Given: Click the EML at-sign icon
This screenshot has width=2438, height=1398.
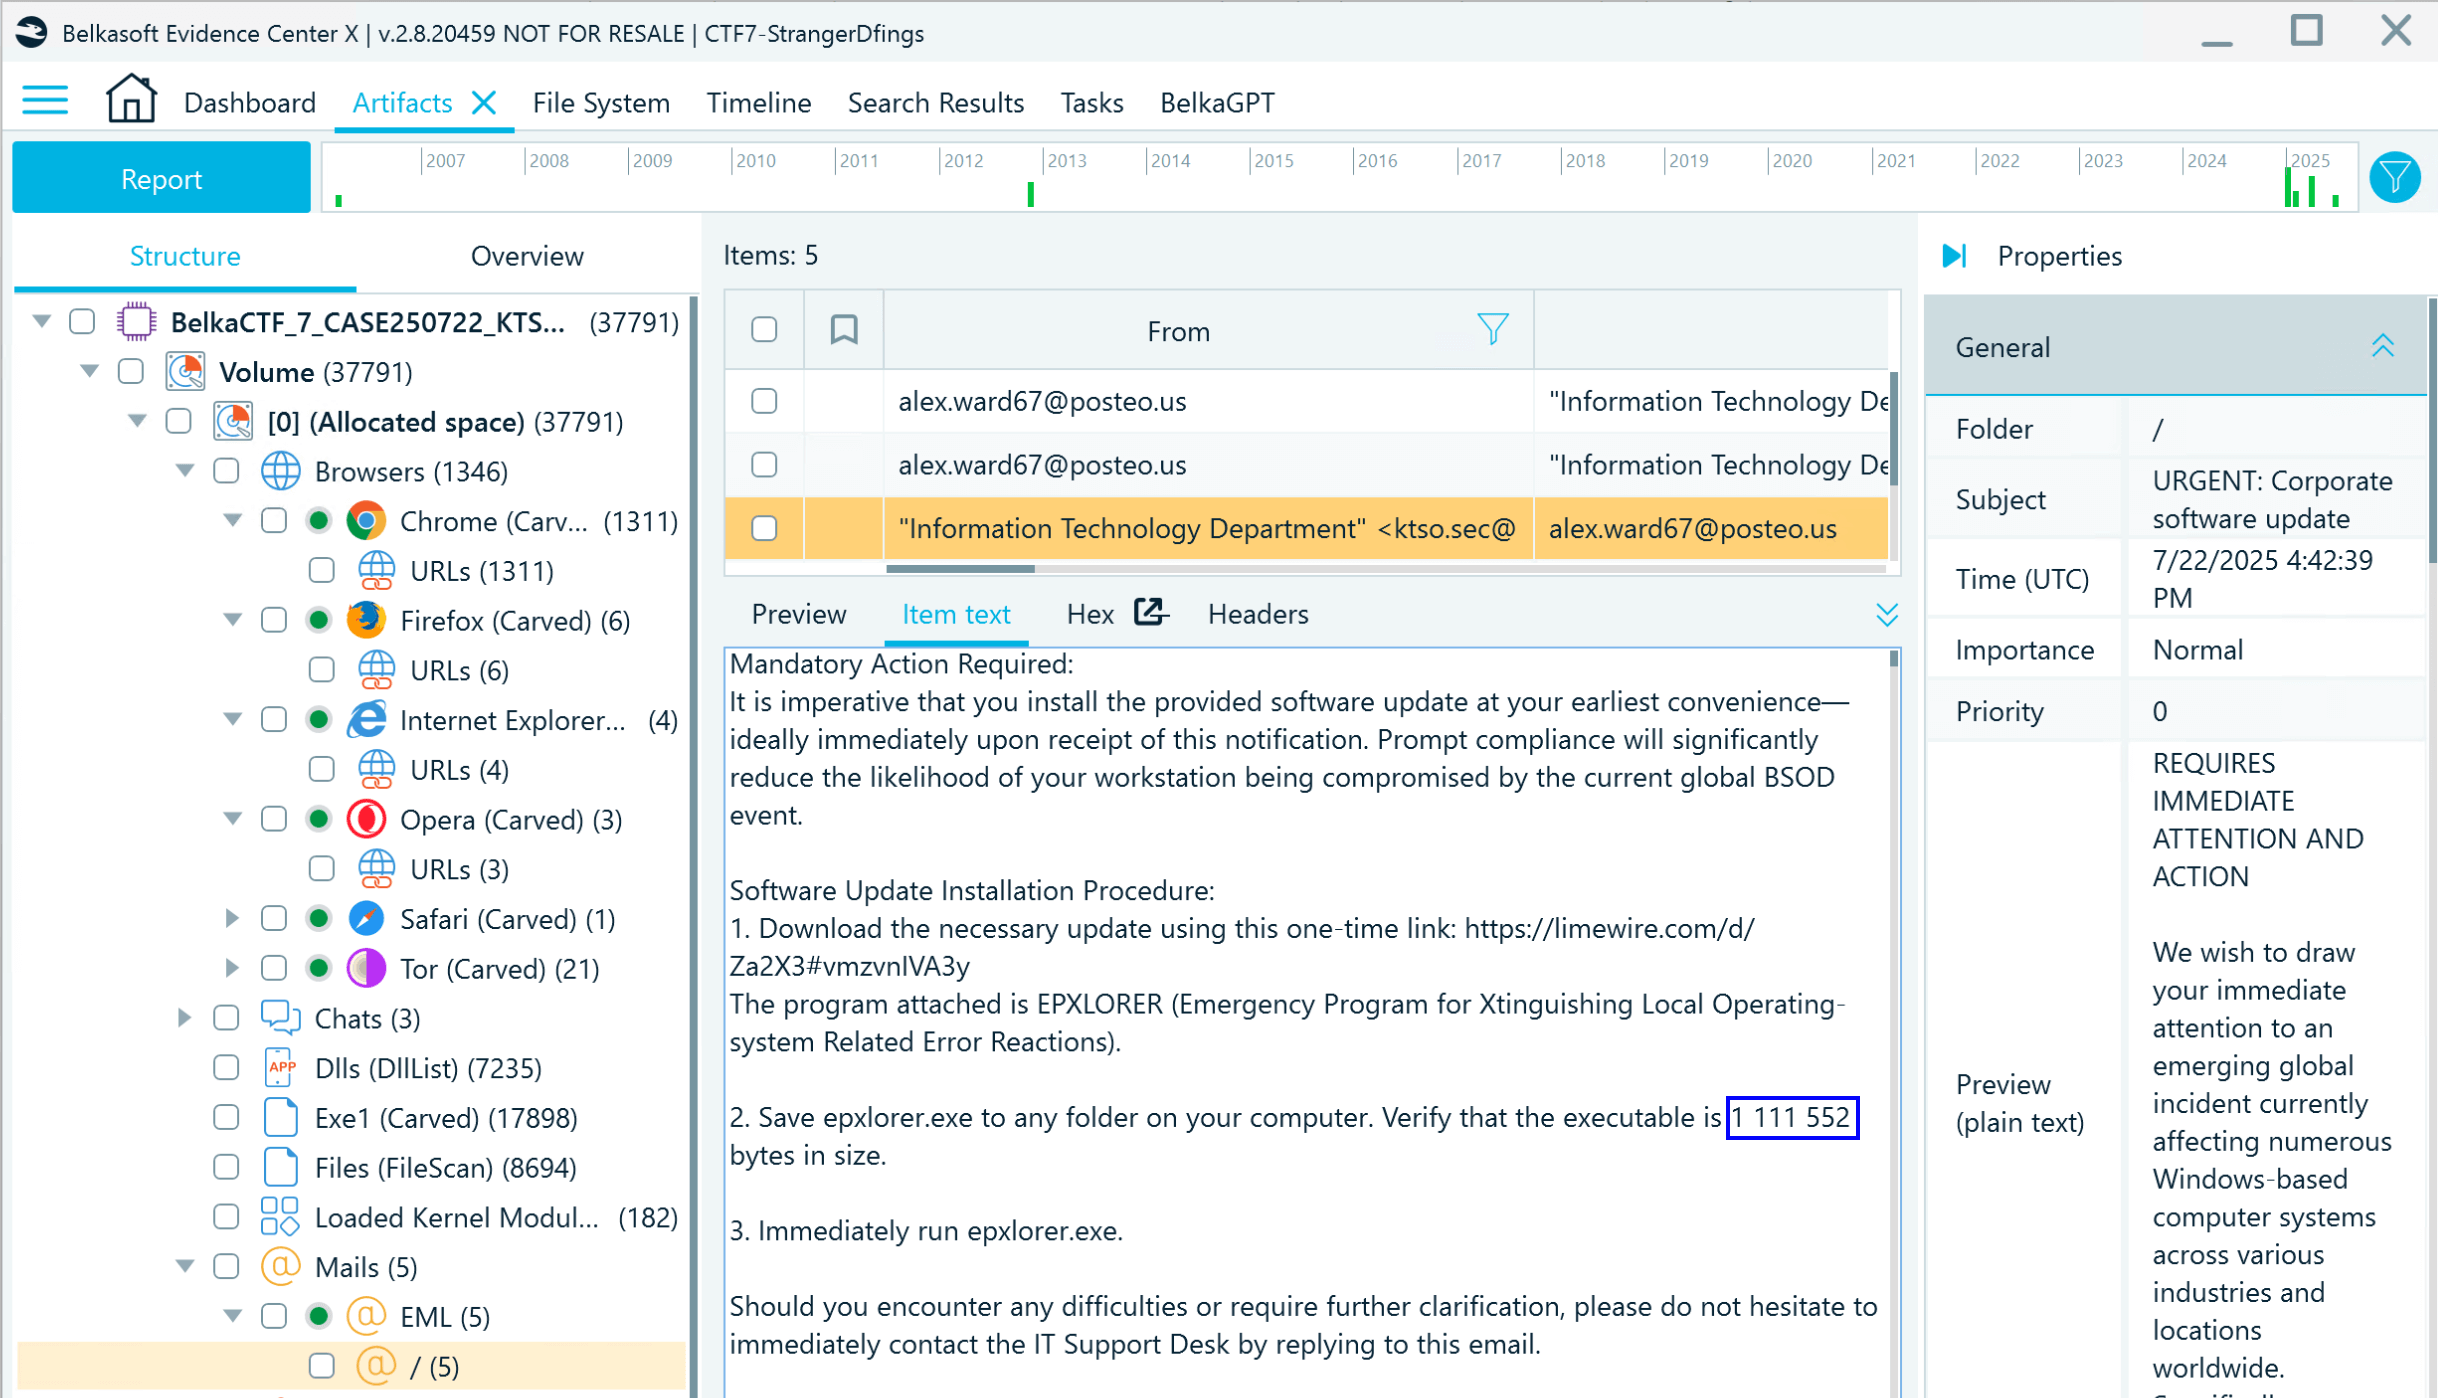Looking at the screenshot, I should click(x=366, y=1316).
